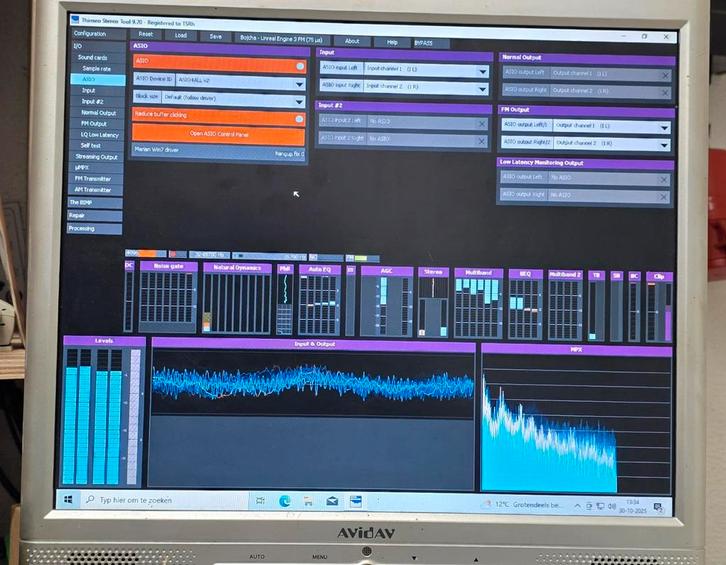Toggle the ASIO enable switch
The image size is (726, 565).
click(x=299, y=65)
